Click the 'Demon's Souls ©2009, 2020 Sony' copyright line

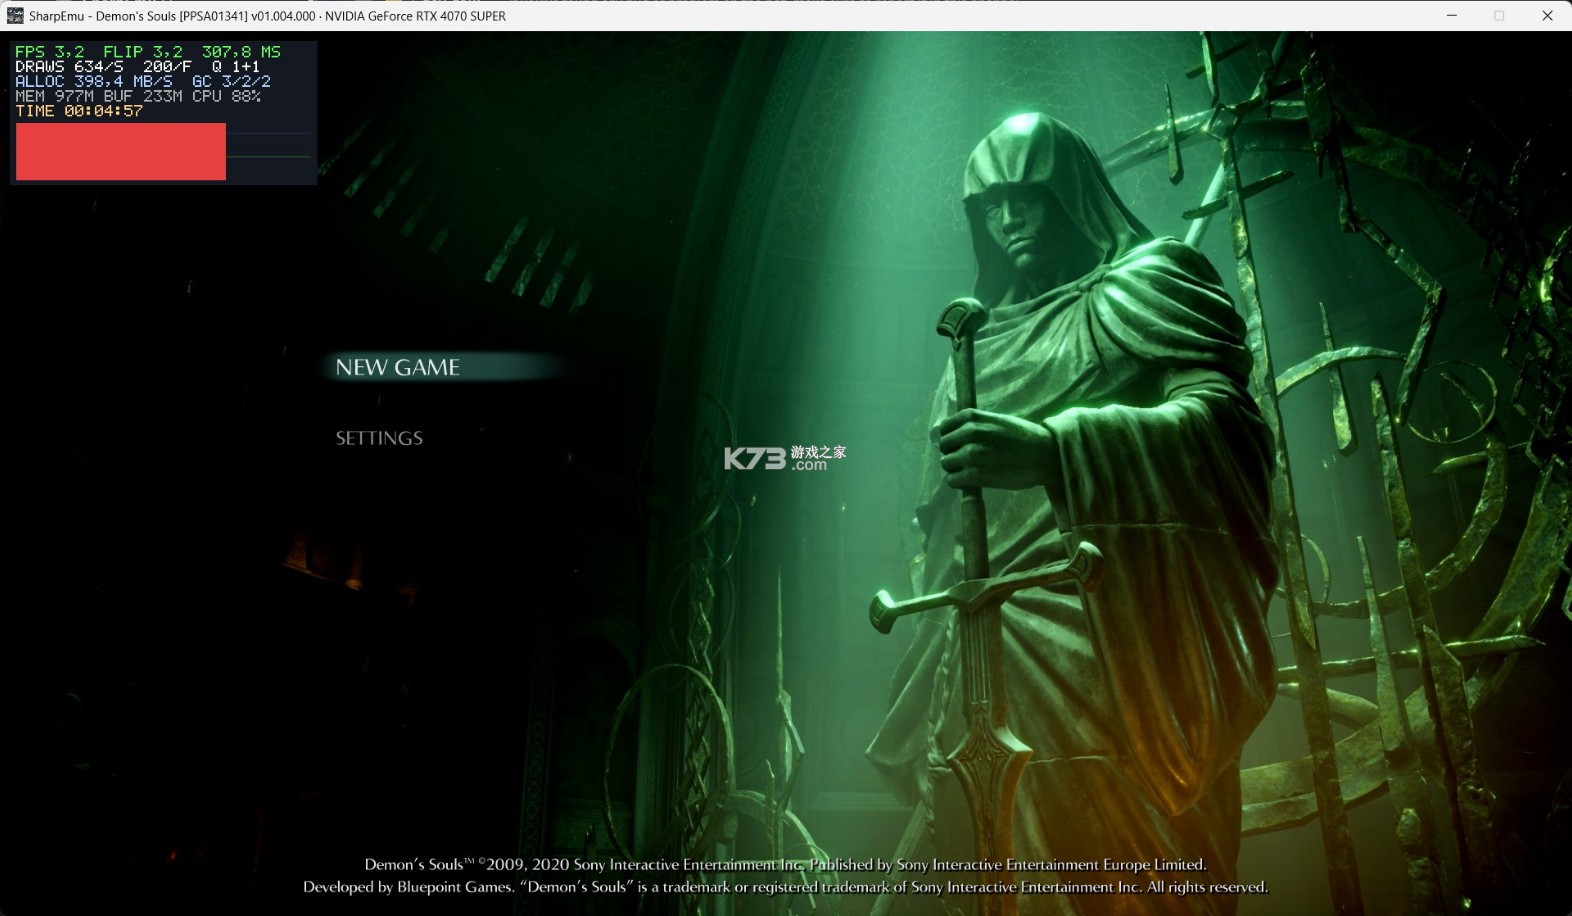pos(785,865)
